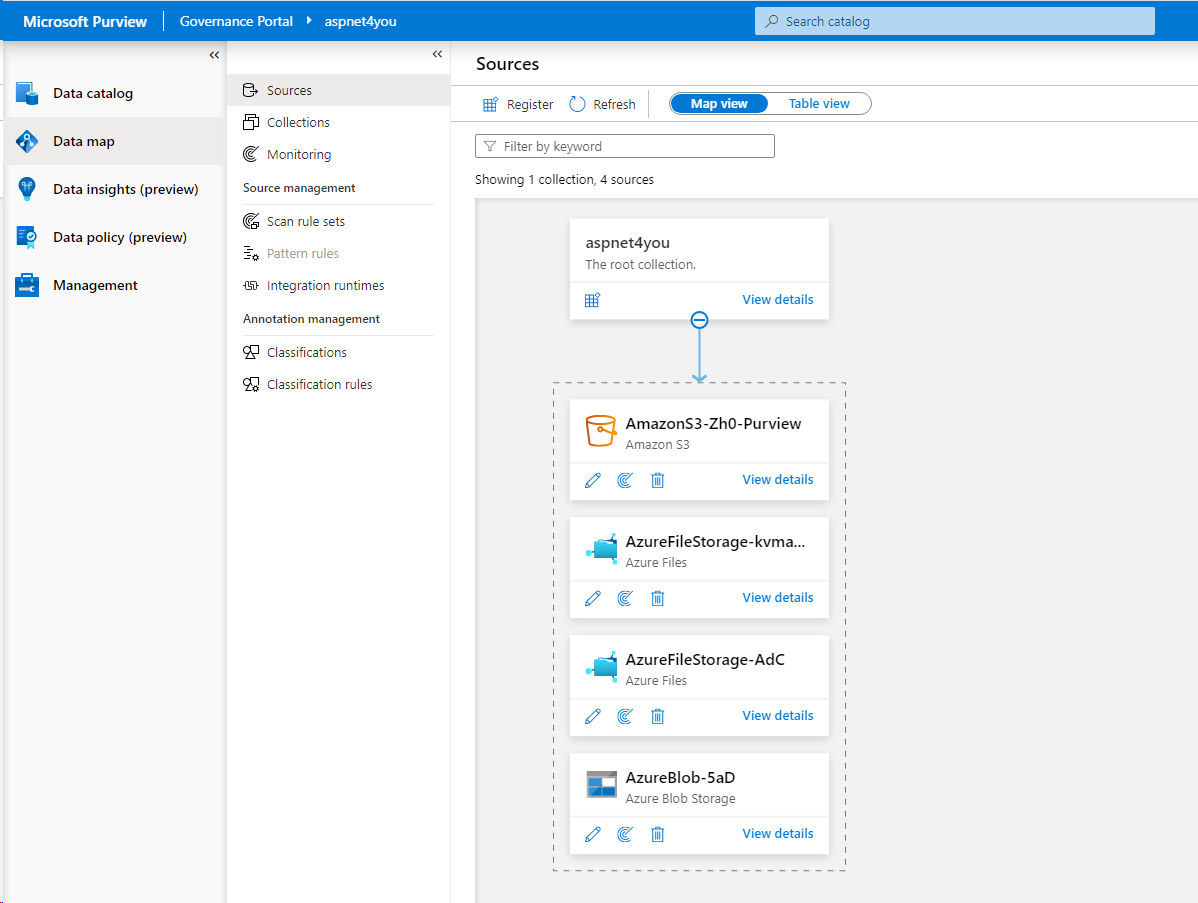The height and width of the screenshot is (903, 1198).
Task: Collapse the aspnet4you collection node
Action: [x=699, y=320]
